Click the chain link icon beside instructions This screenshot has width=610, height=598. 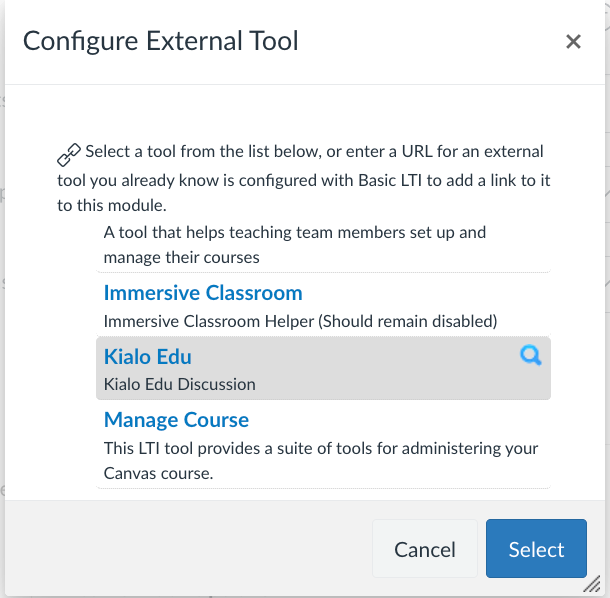pyautogui.click(x=68, y=155)
